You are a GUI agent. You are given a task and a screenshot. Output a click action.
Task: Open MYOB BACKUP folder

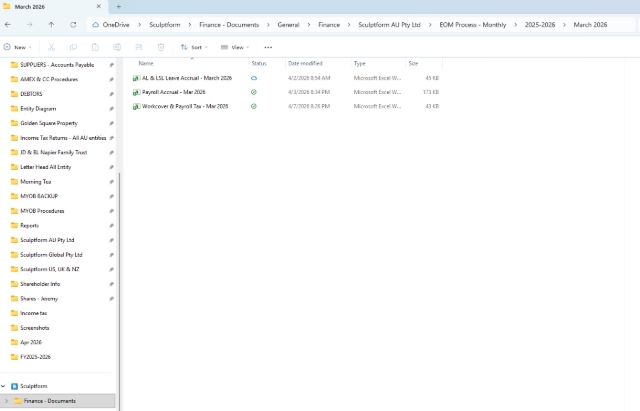39,196
